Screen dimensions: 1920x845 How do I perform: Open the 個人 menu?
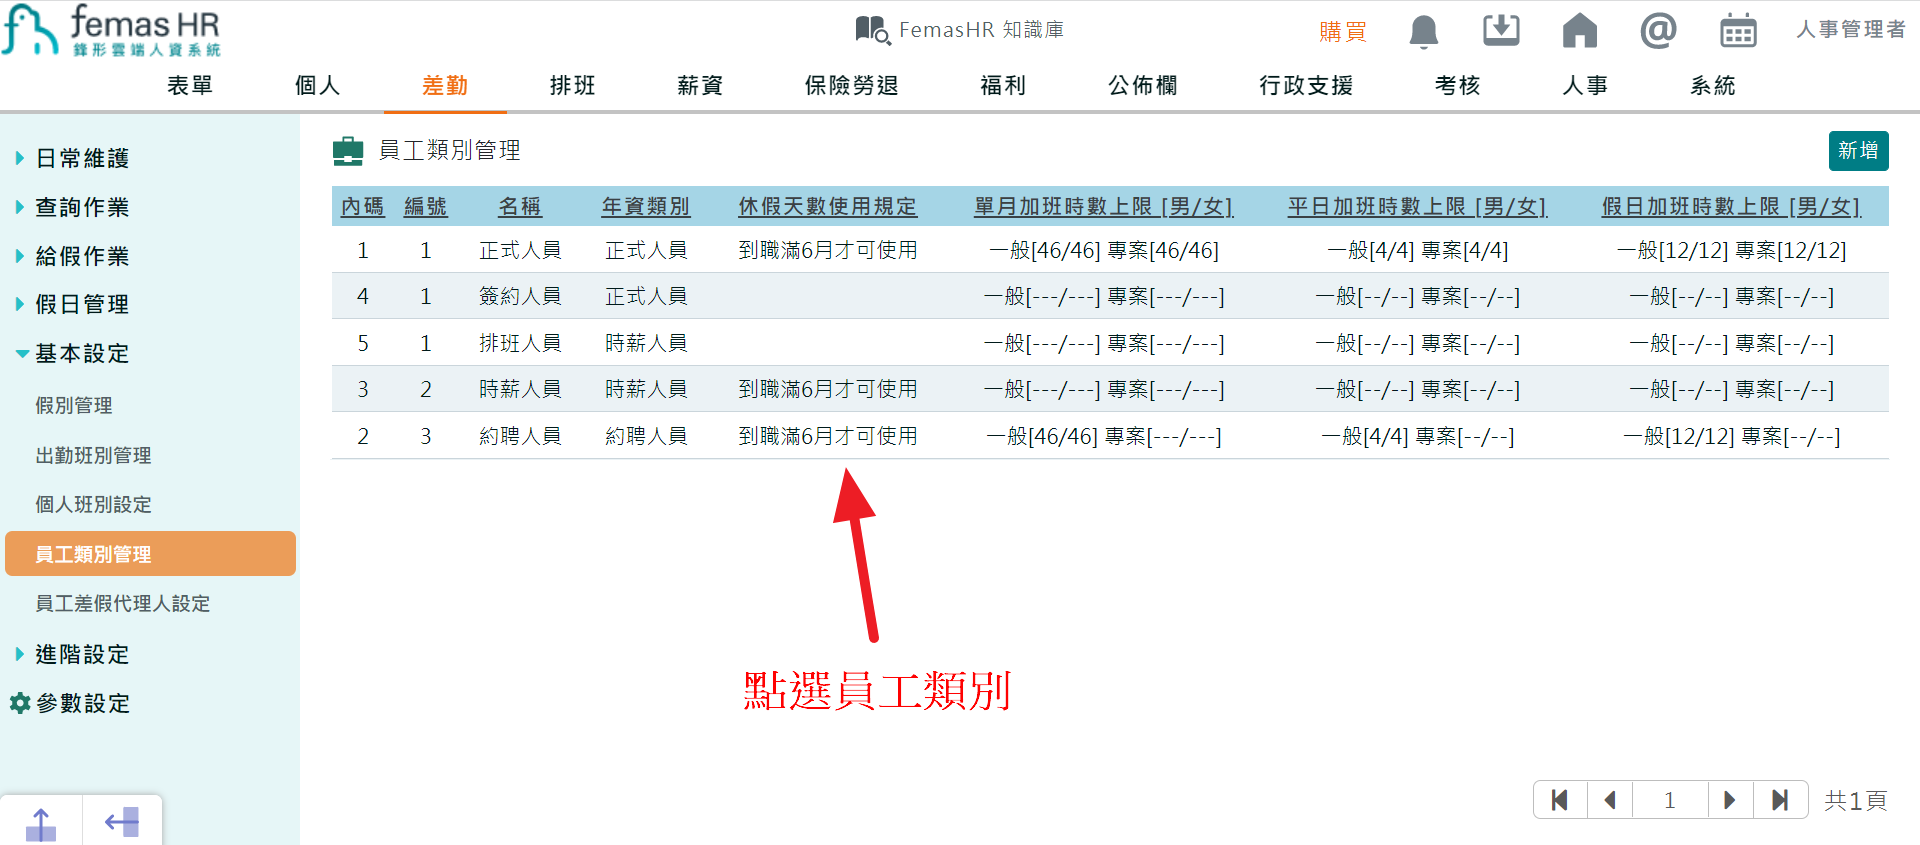318,86
